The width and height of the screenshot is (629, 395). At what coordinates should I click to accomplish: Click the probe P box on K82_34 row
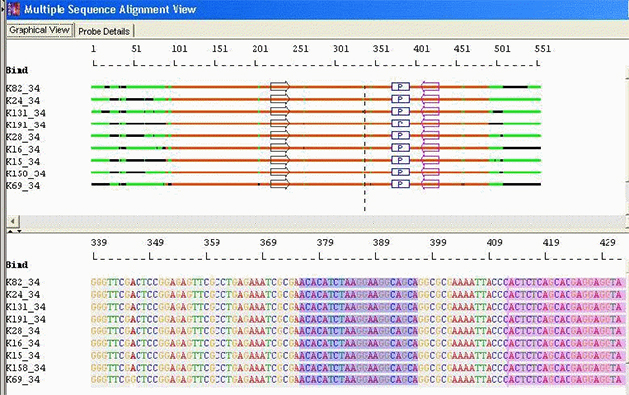400,87
